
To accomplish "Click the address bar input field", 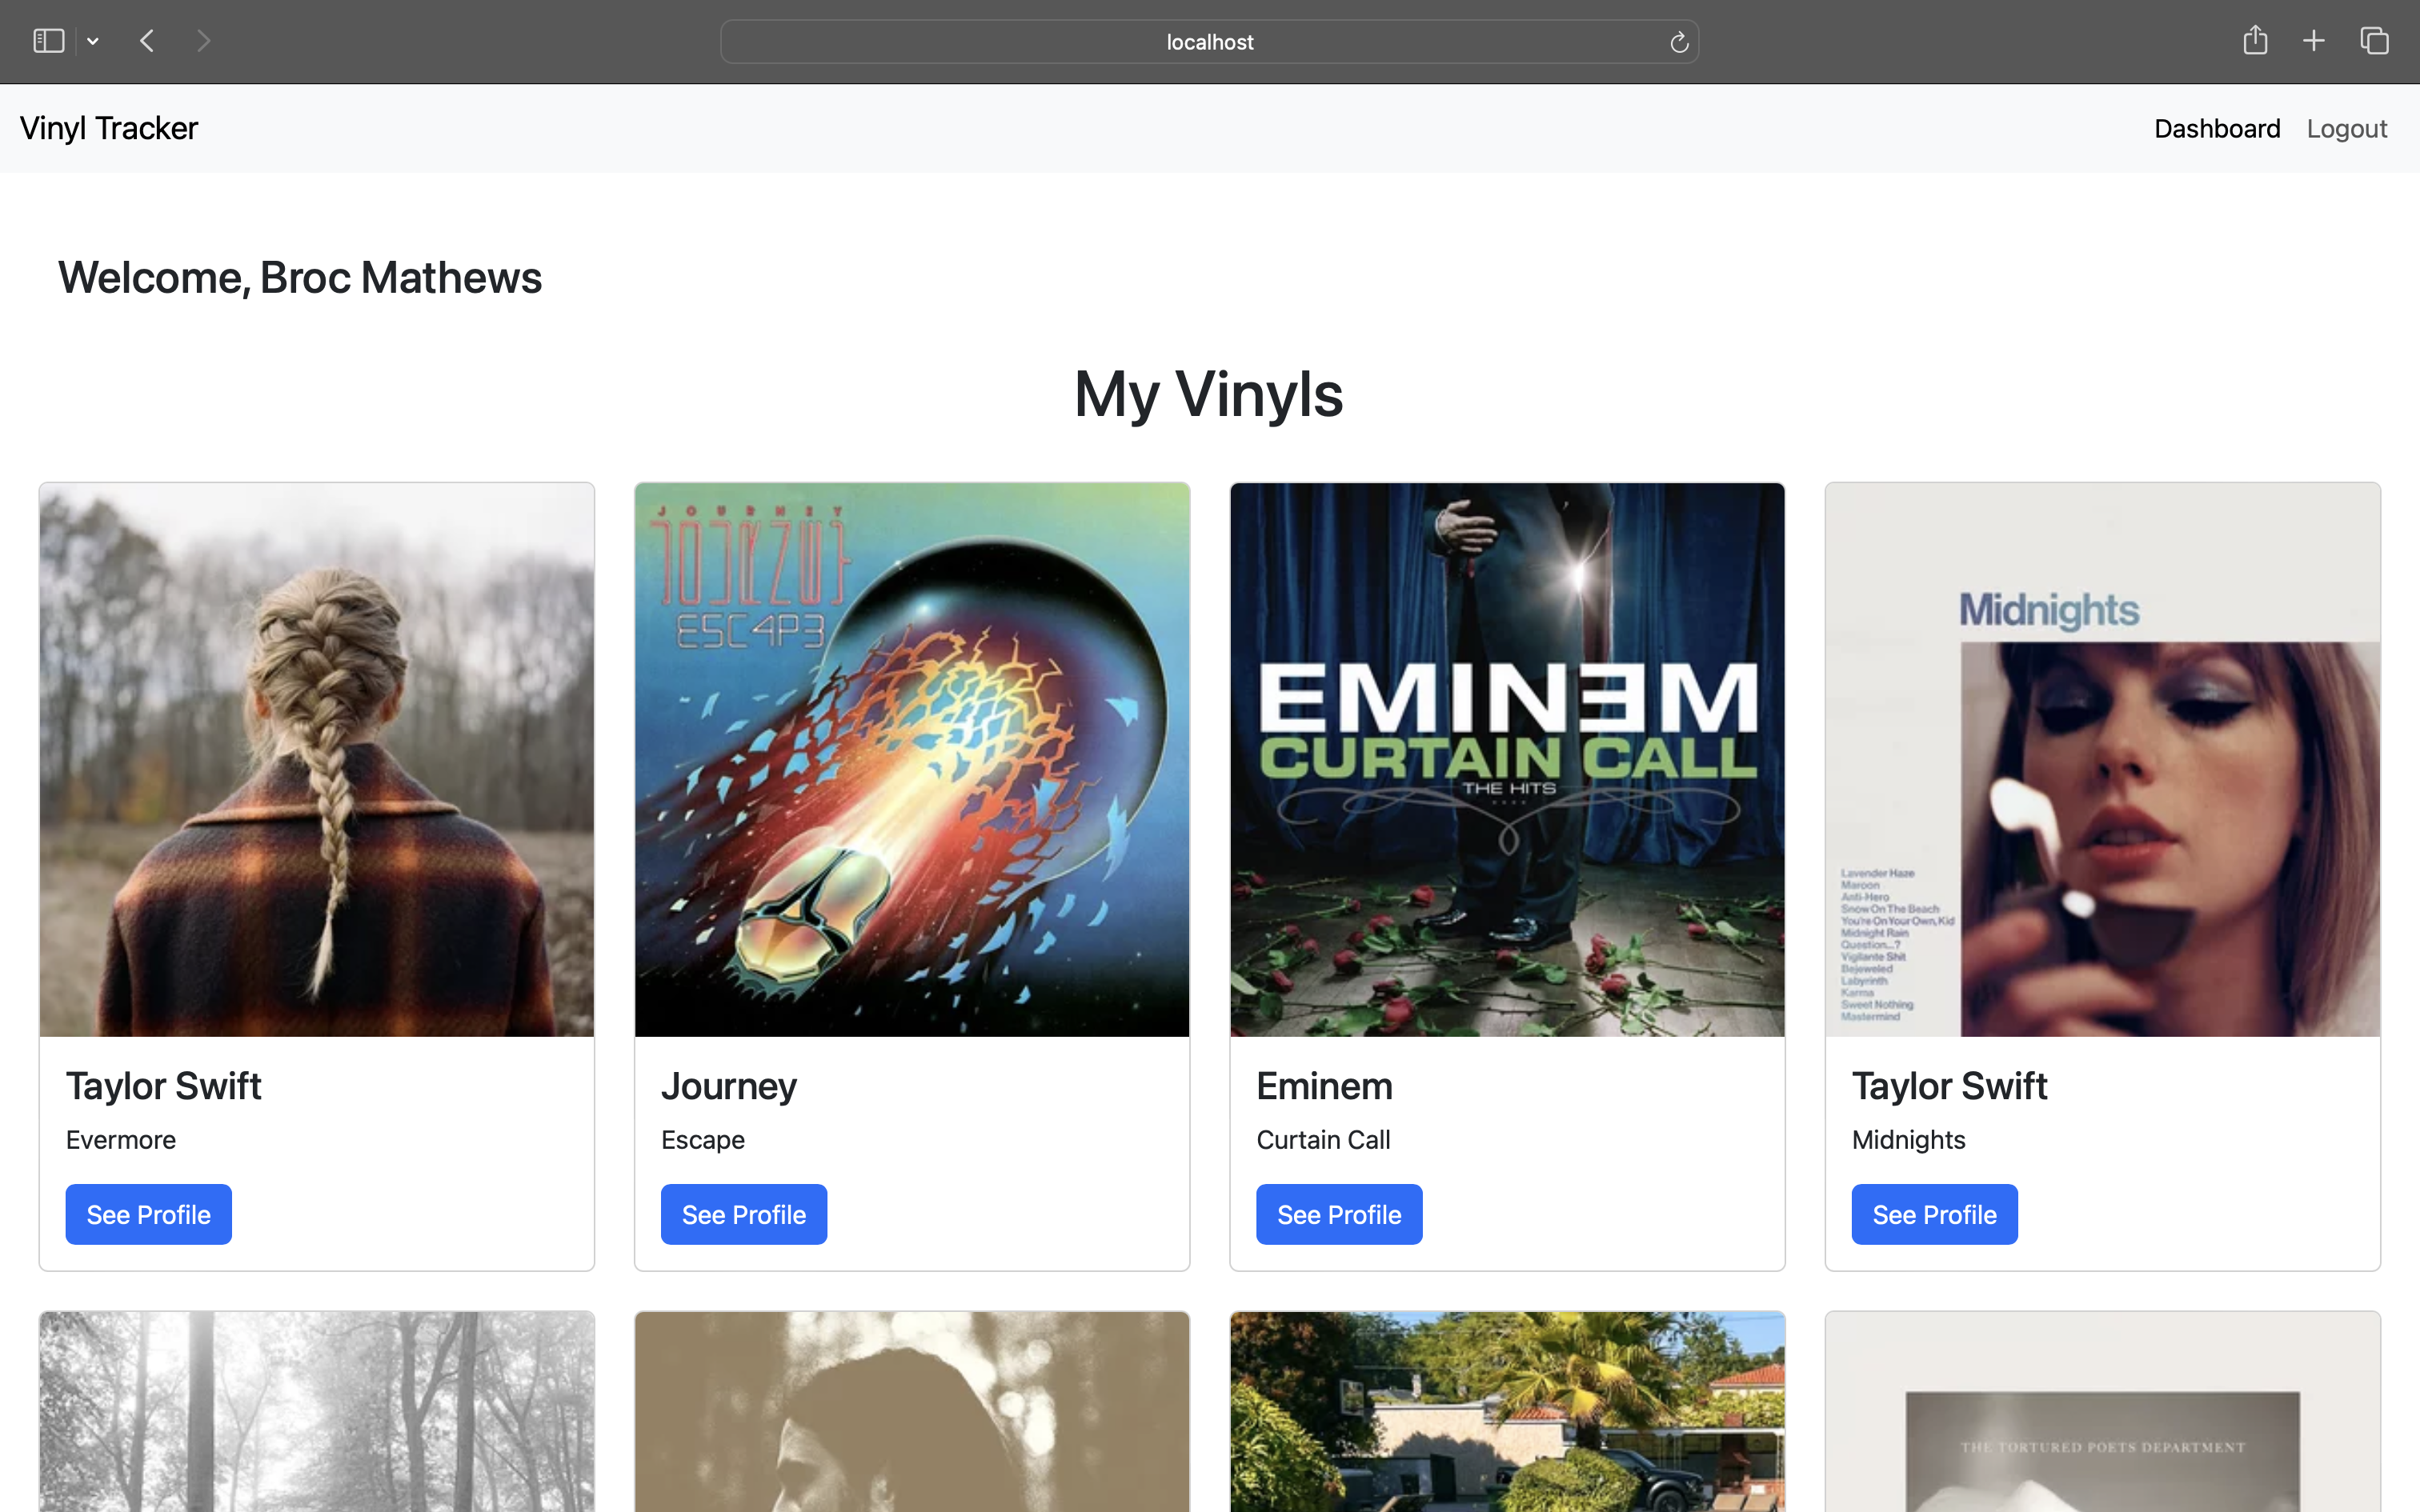I will [x=1209, y=42].
